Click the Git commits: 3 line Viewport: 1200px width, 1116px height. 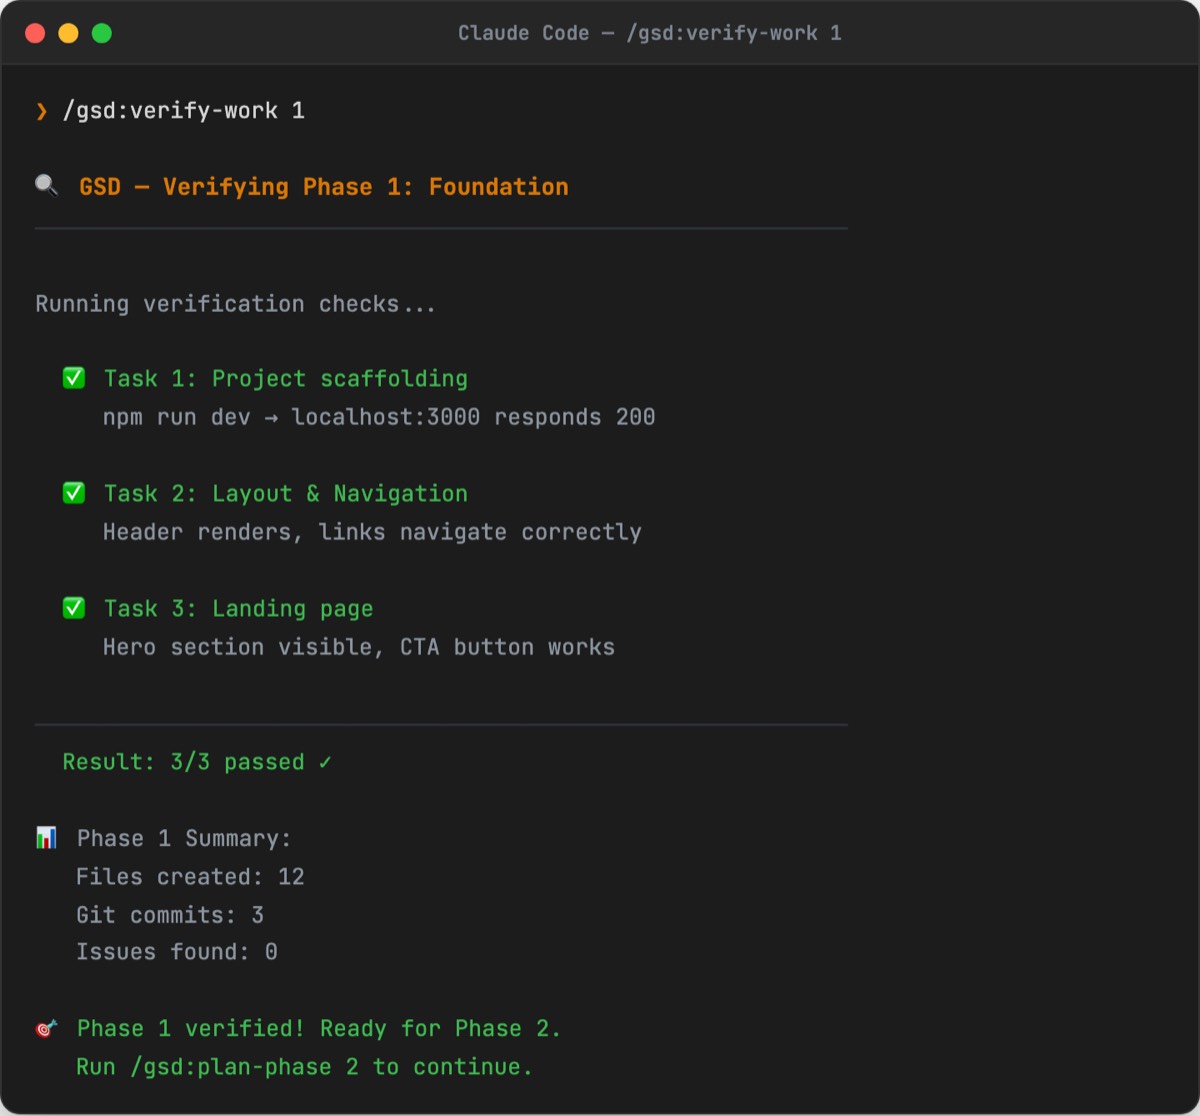click(x=170, y=915)
